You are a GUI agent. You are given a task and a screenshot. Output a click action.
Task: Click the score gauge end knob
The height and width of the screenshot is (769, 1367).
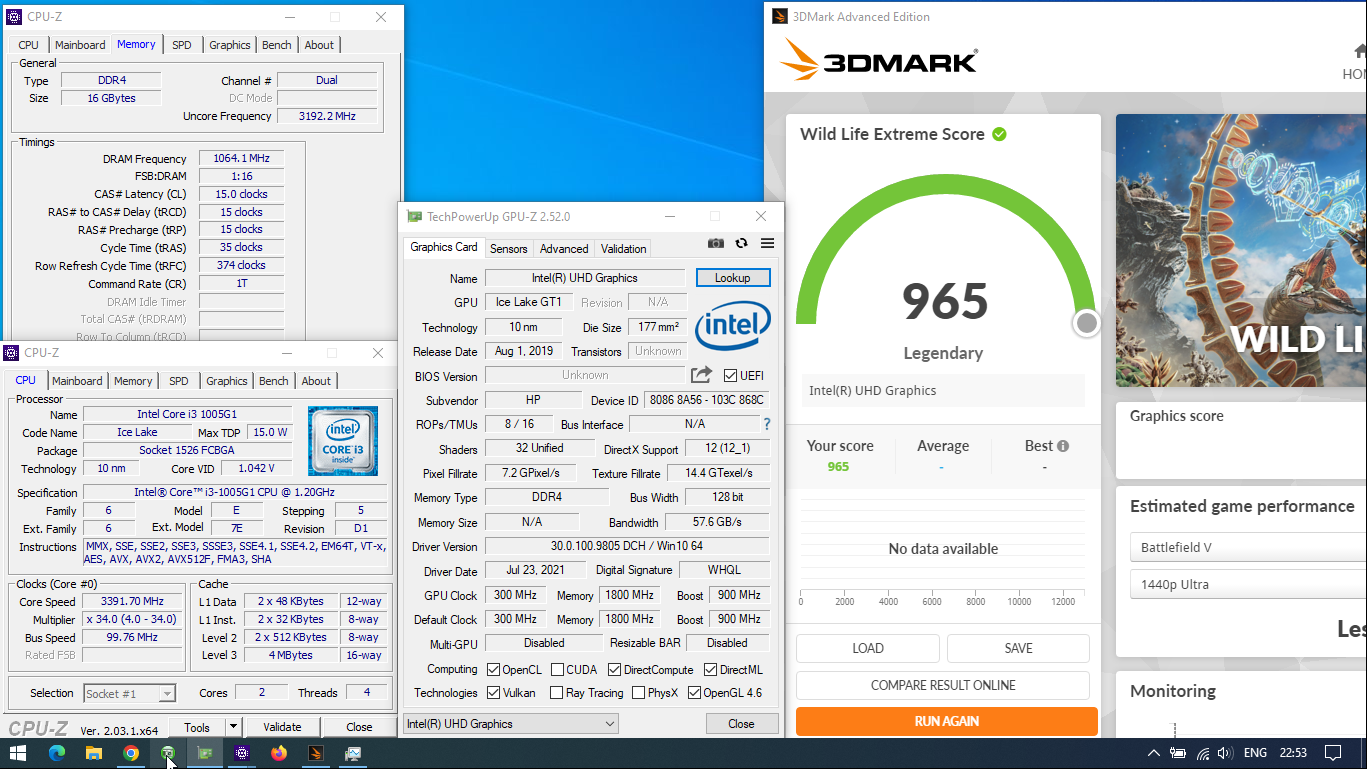click(x=1086, y=323)
